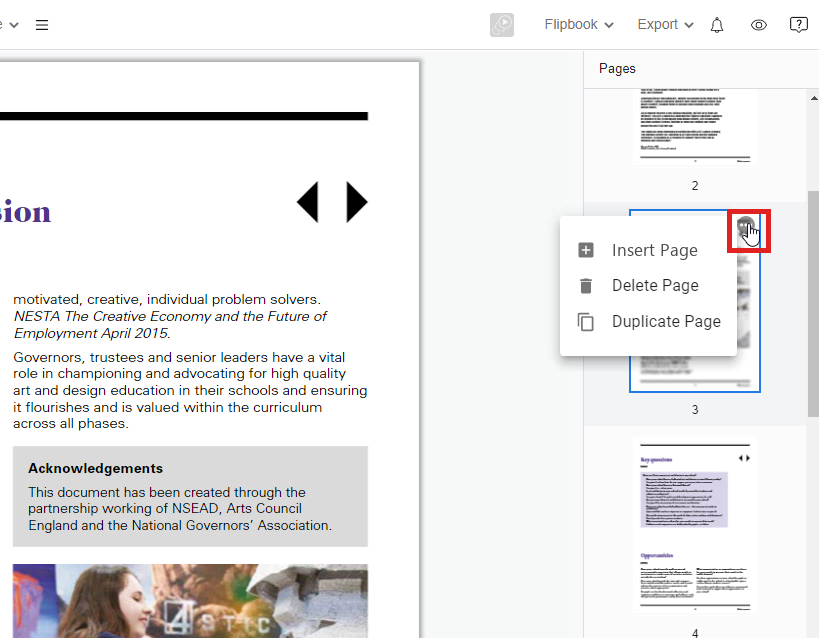The width and height of the screenshot is (819, 638).
Task: Choose Insert Page from the menu
Action: point(648,250)
